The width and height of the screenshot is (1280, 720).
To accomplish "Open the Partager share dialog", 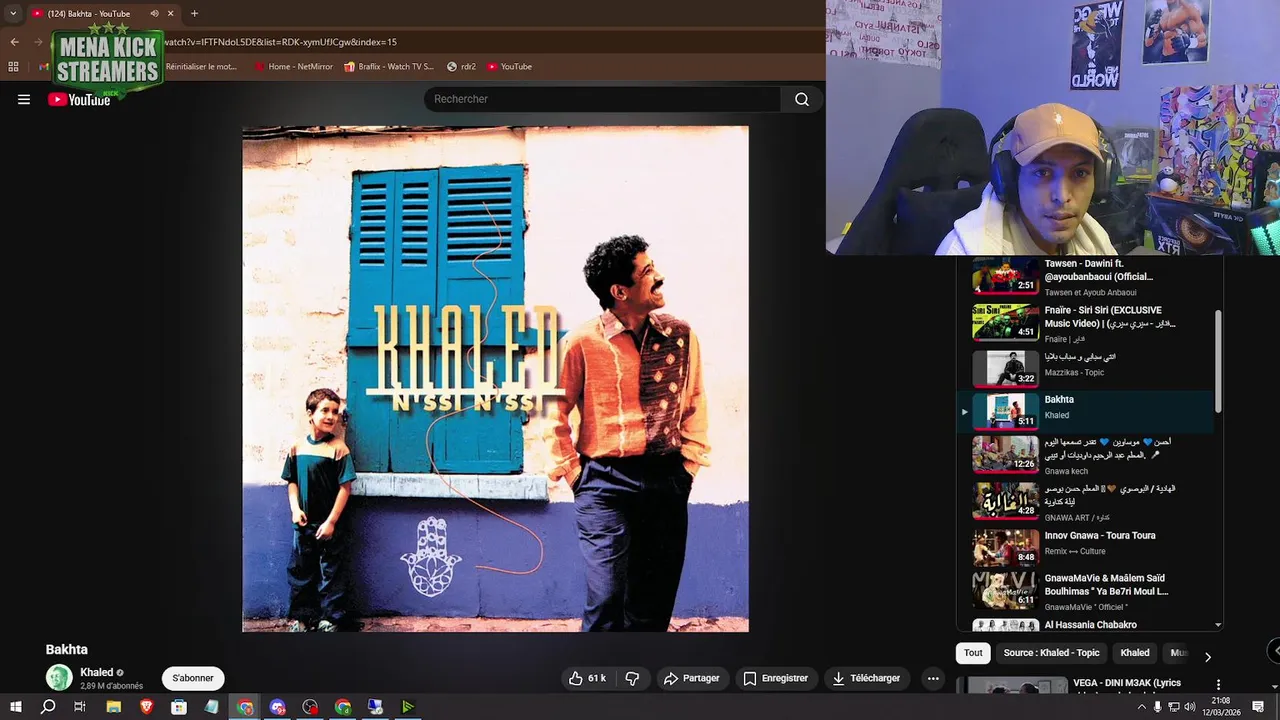I will [691, 678].
